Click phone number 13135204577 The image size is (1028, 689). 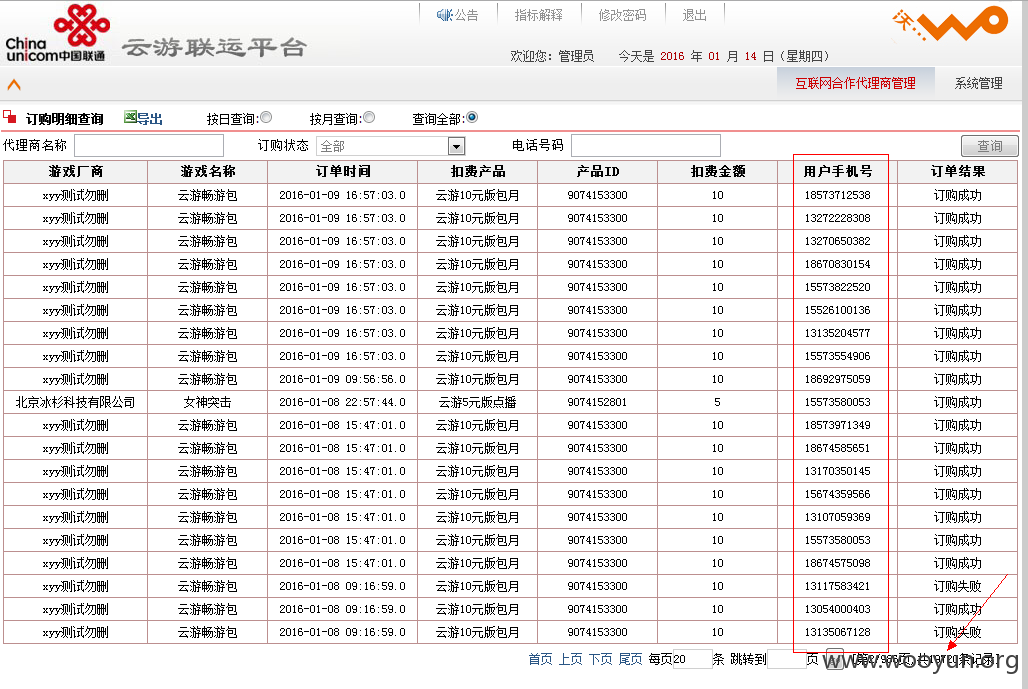[x=838, y=333]
